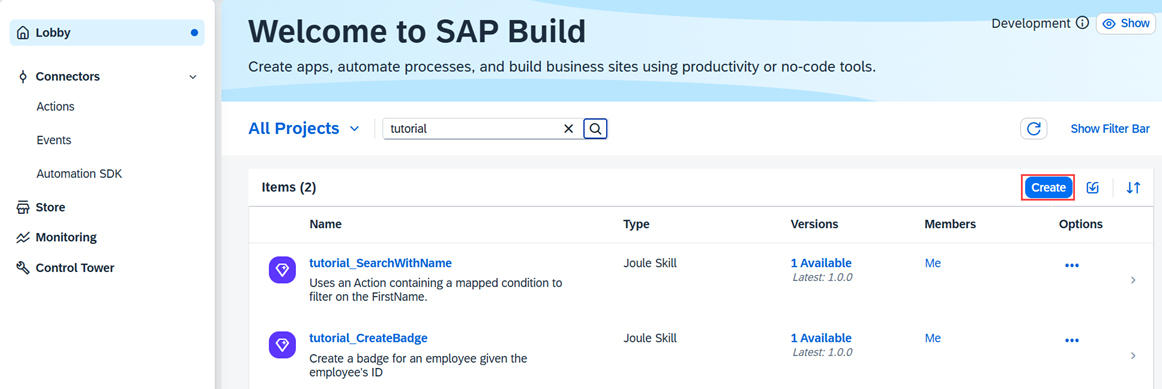Click the Control Tower wrench icon
This screenshot has height=389, width=1162.
click(x=23, y=268)
